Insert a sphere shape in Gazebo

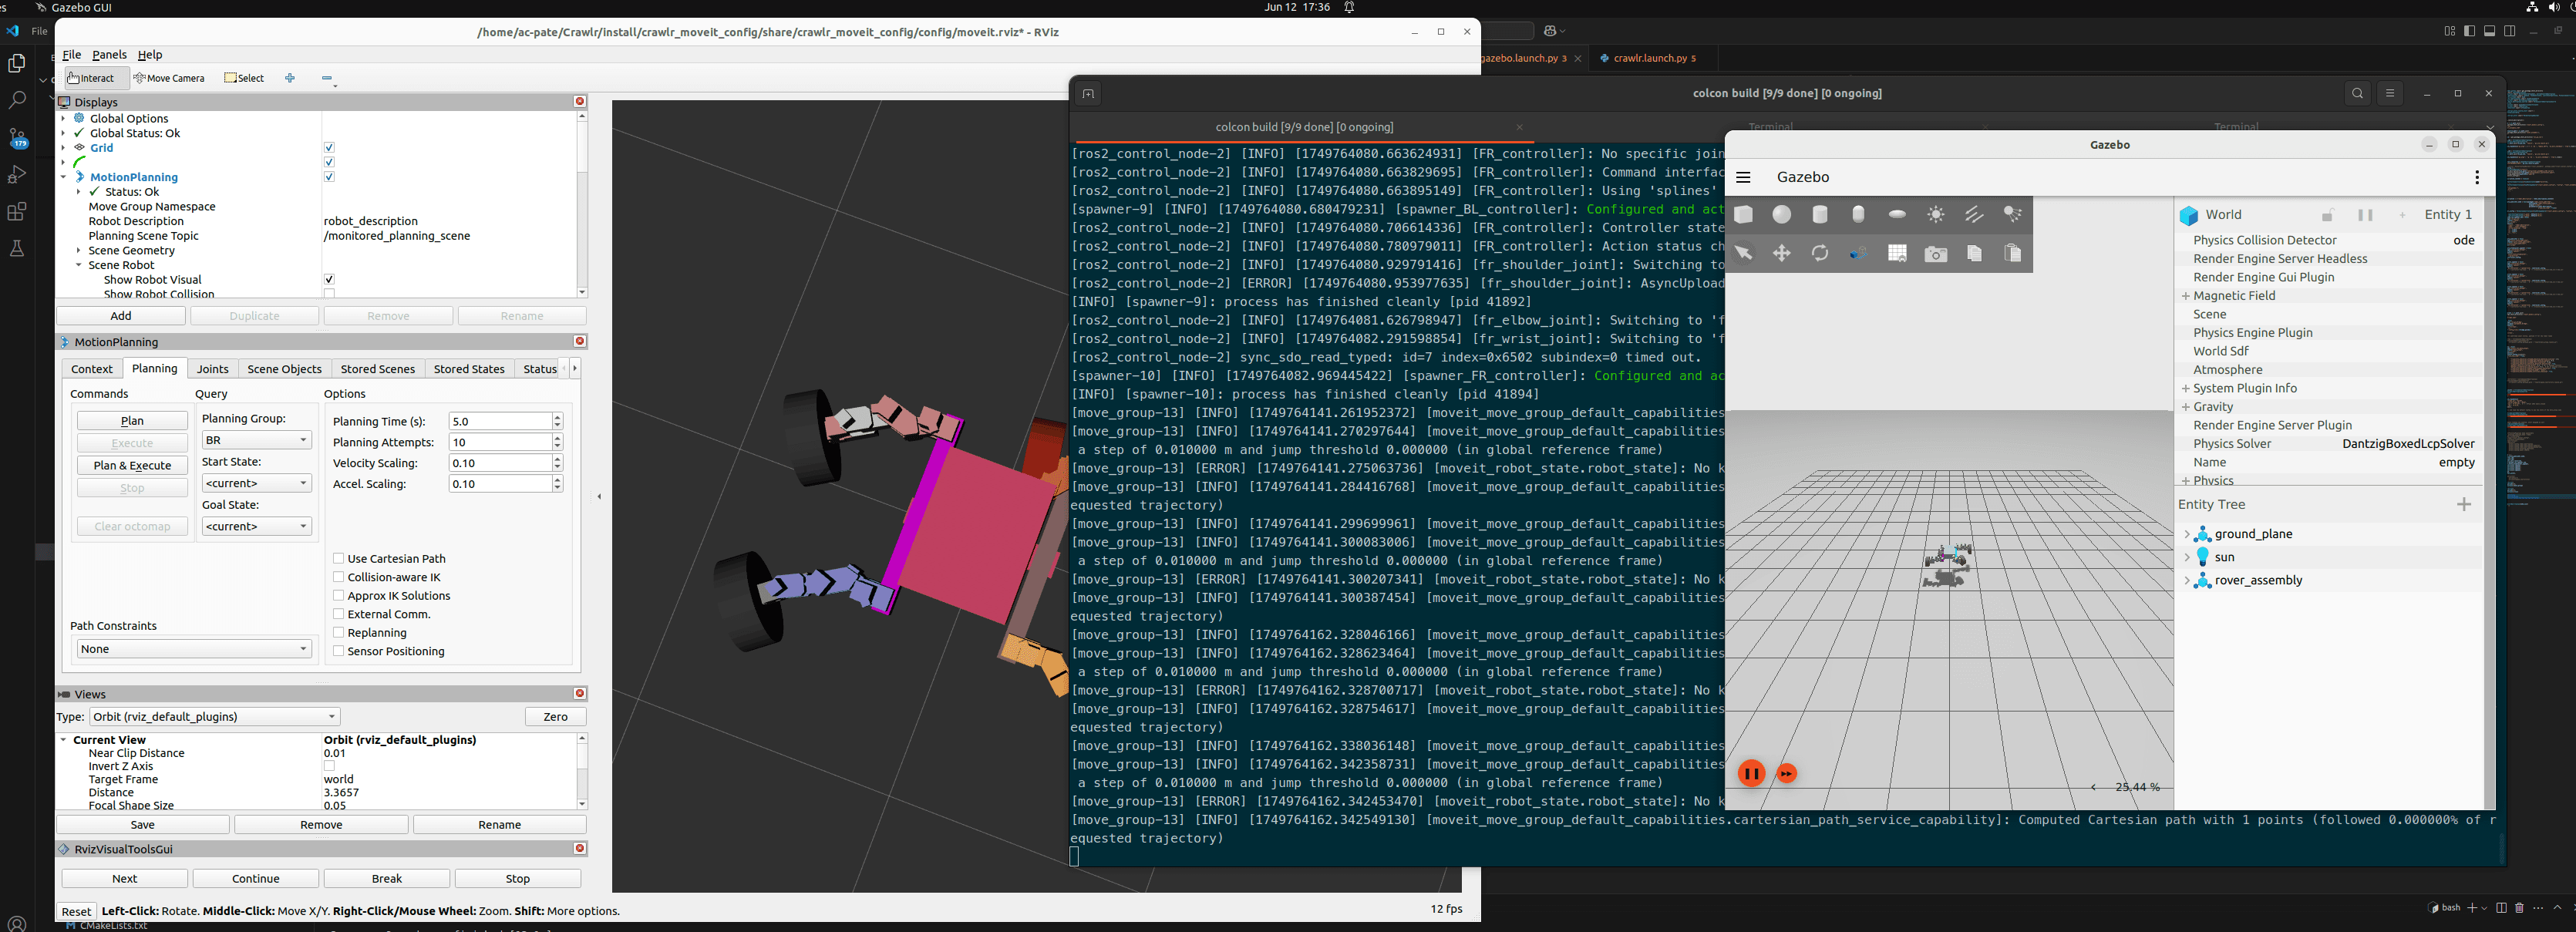[x=1782, y=215]
